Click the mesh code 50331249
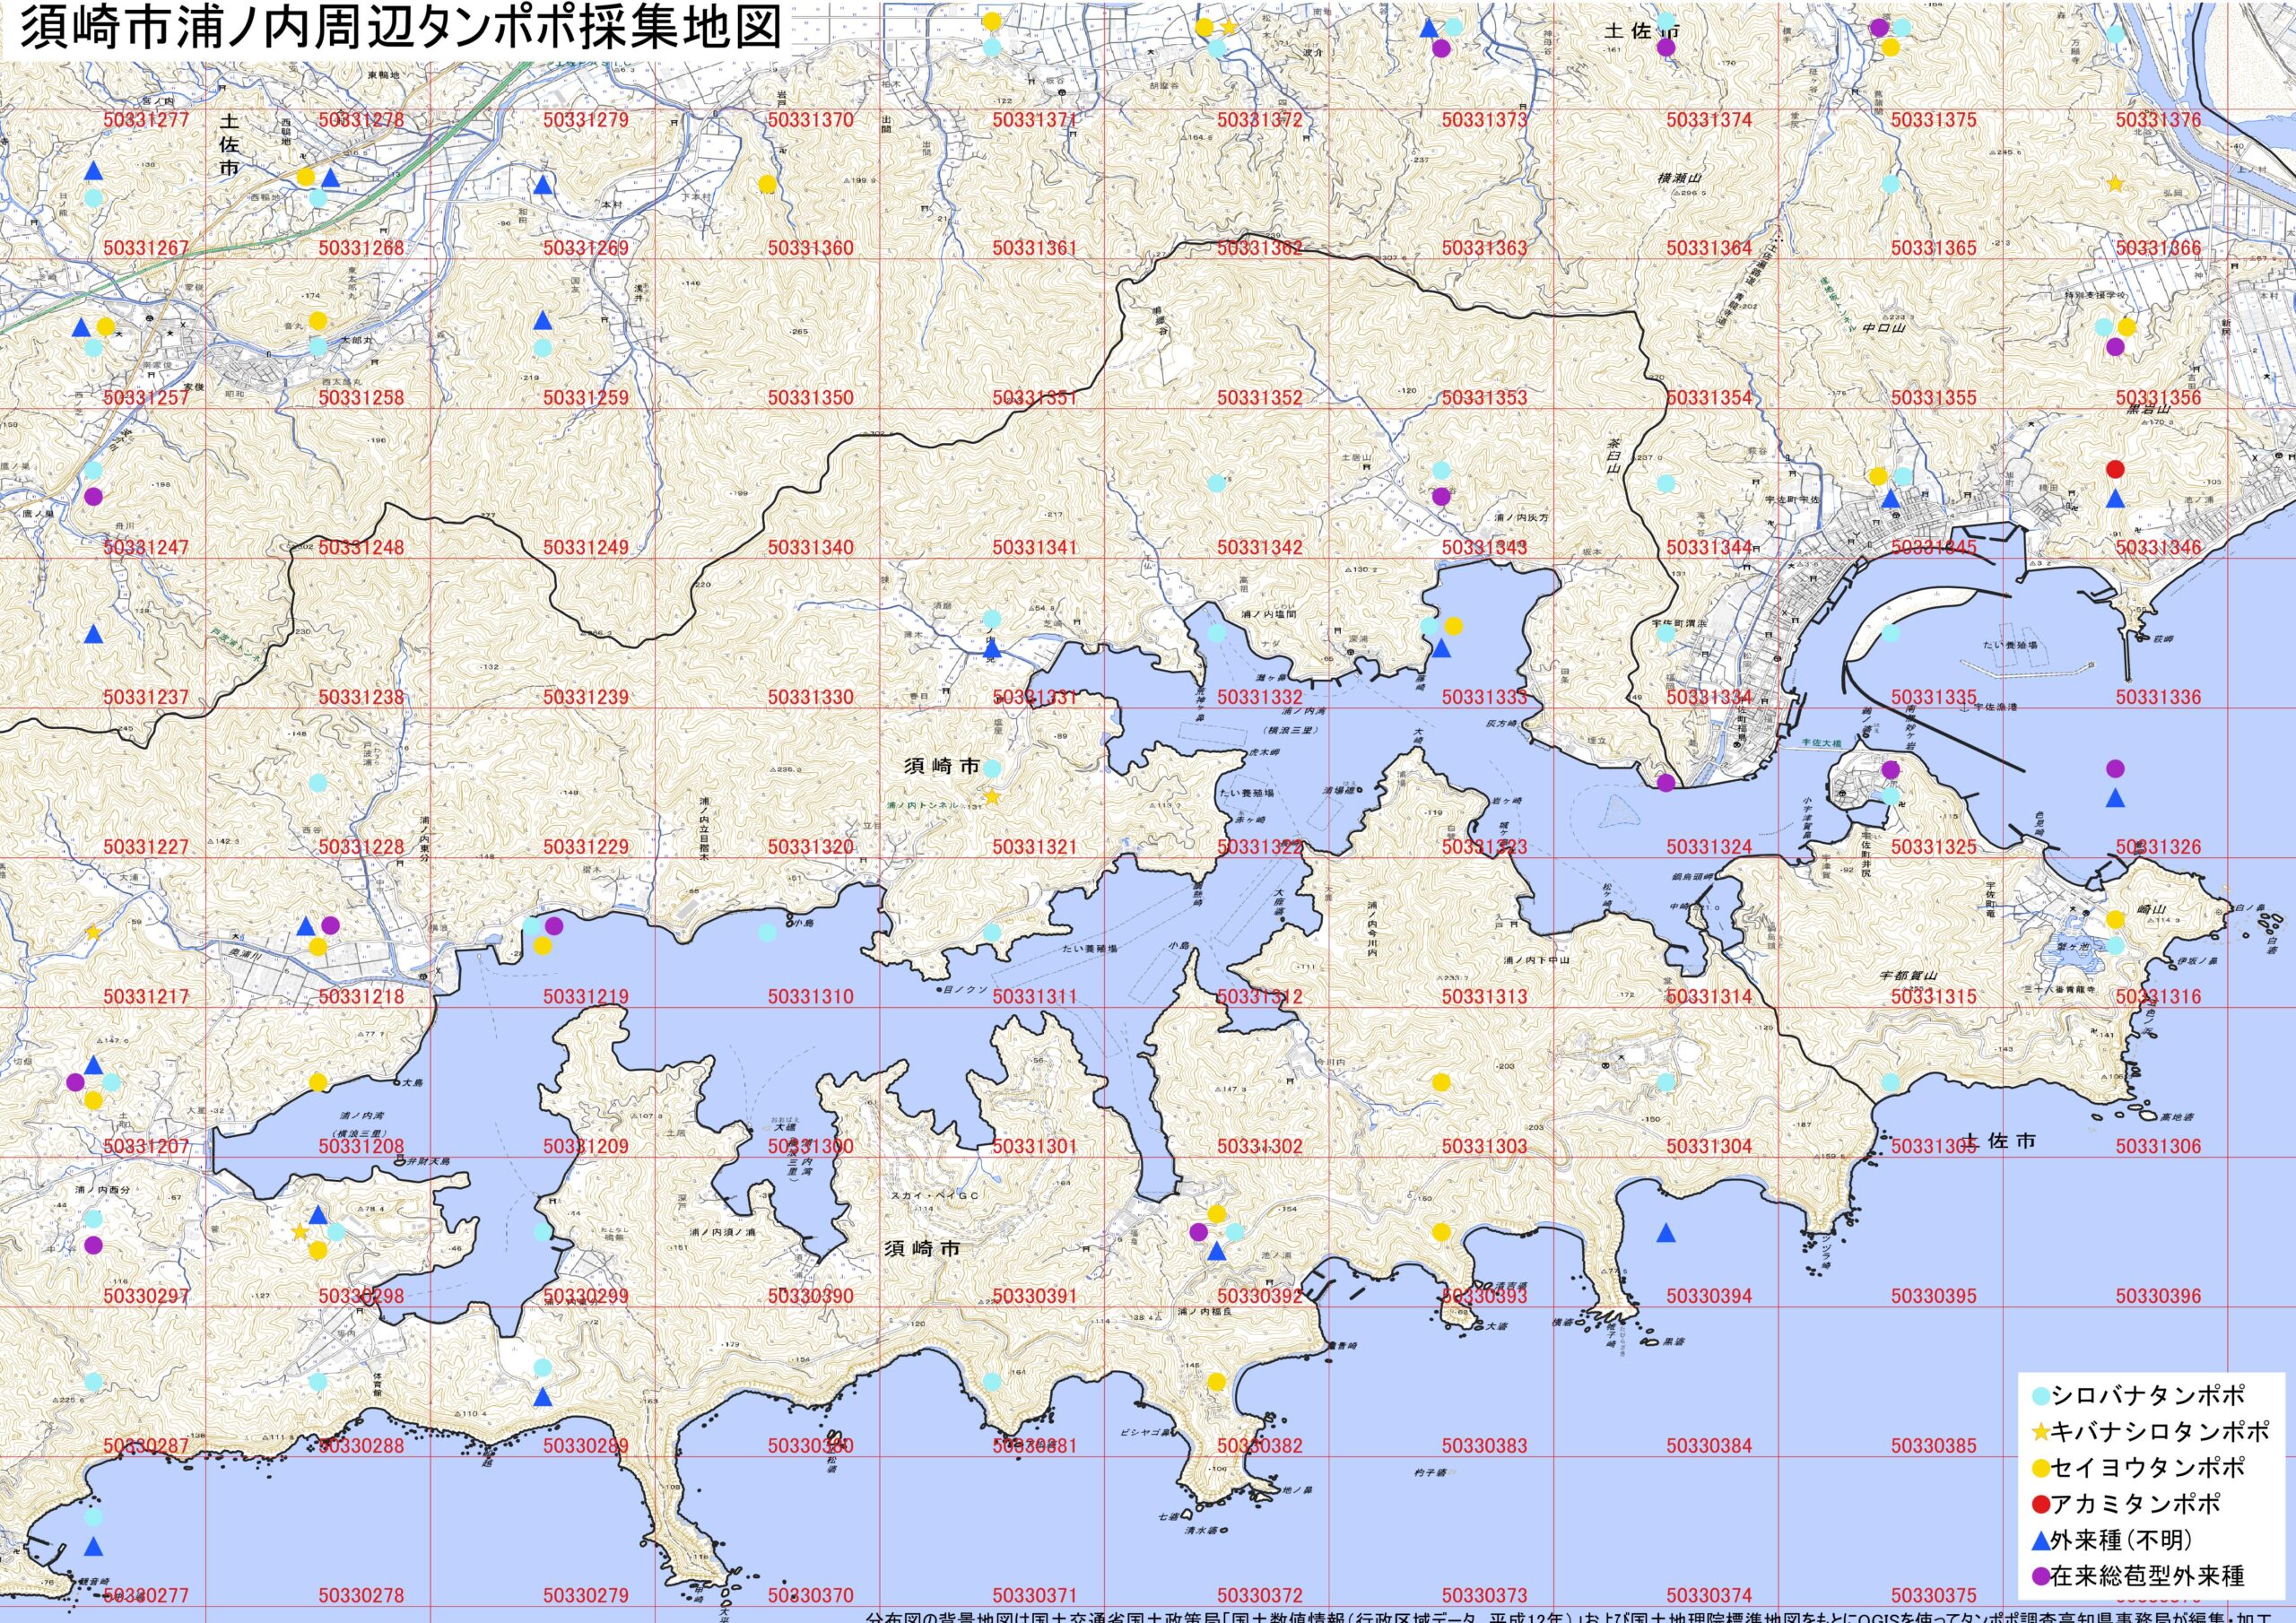 [x=586, y=548]
